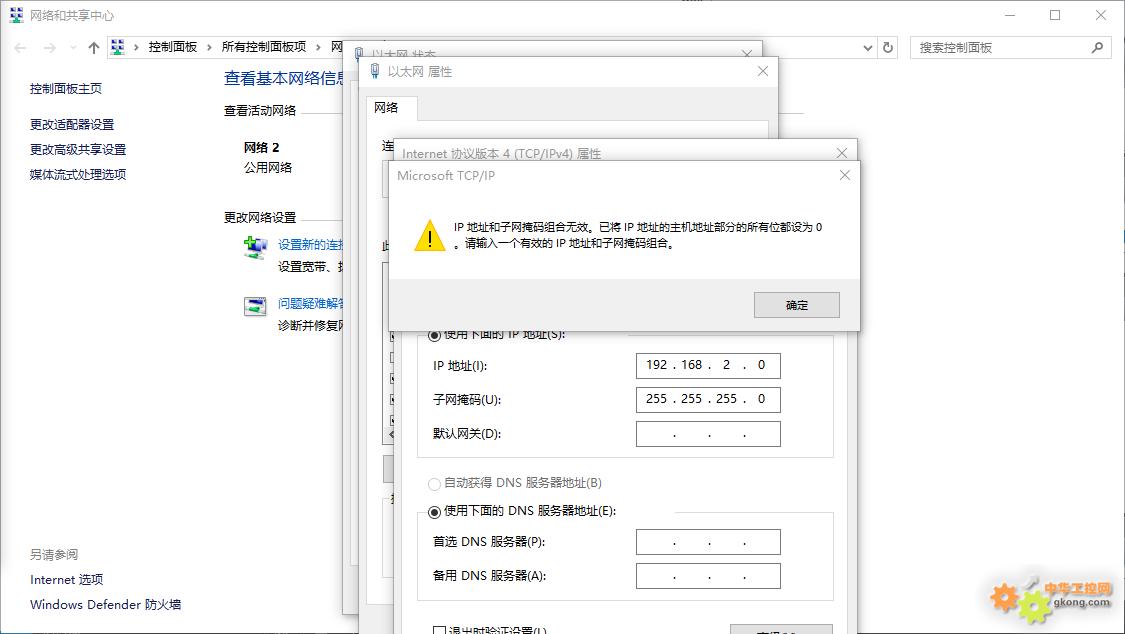Viewport: 1125px width, 634px height.
Task: Select the Network tab in Ethernet properties
Action: 386,108
